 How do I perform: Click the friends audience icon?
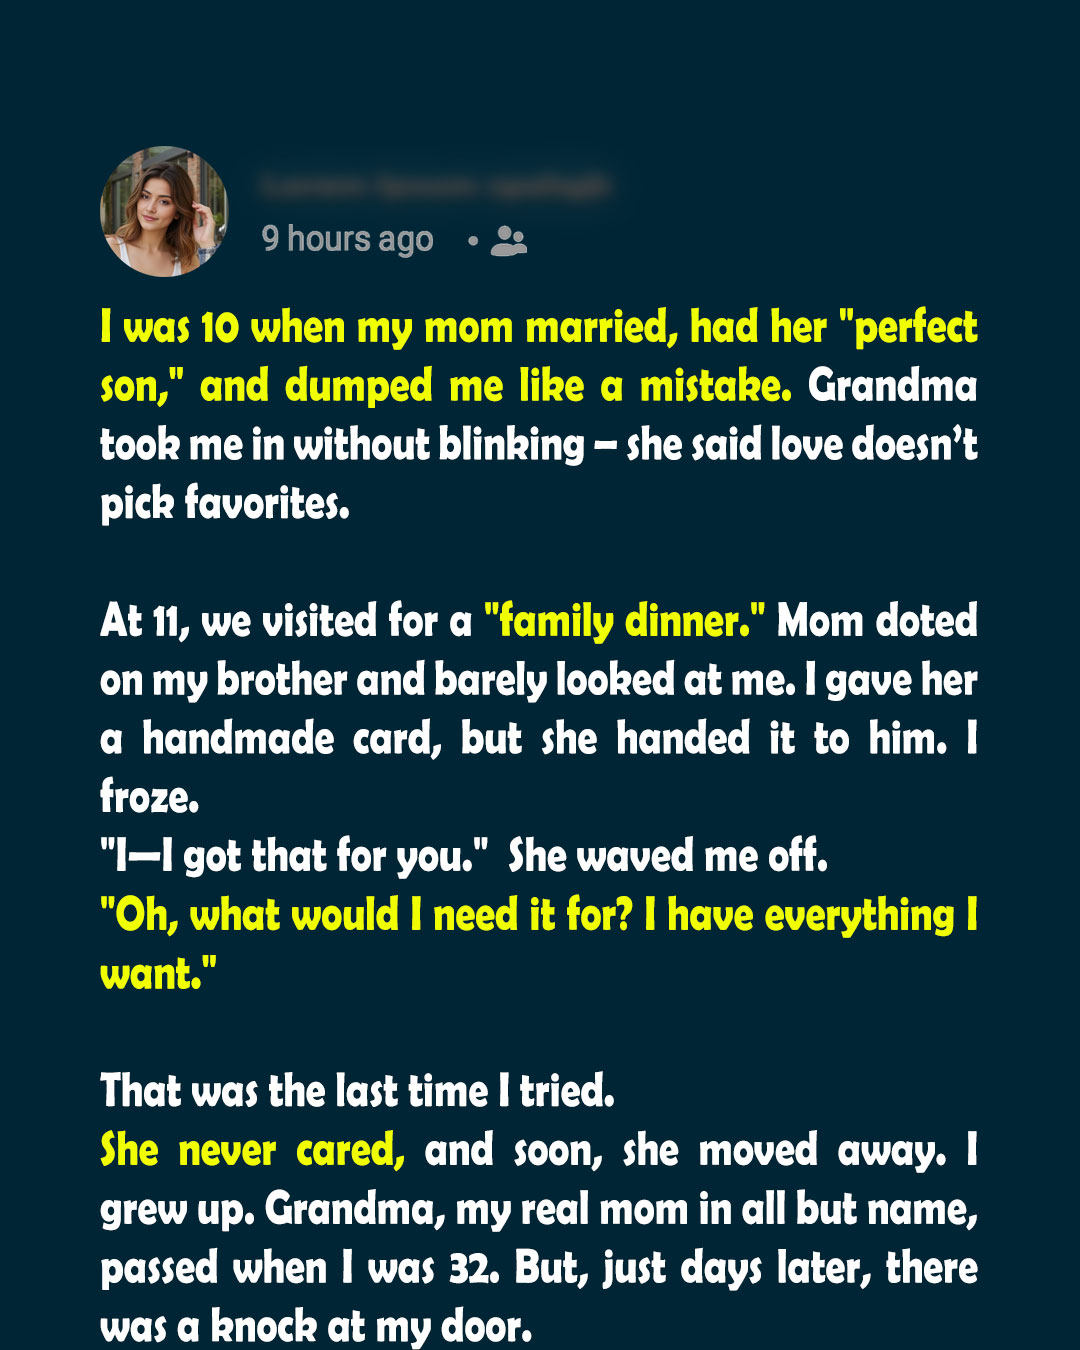509,241
